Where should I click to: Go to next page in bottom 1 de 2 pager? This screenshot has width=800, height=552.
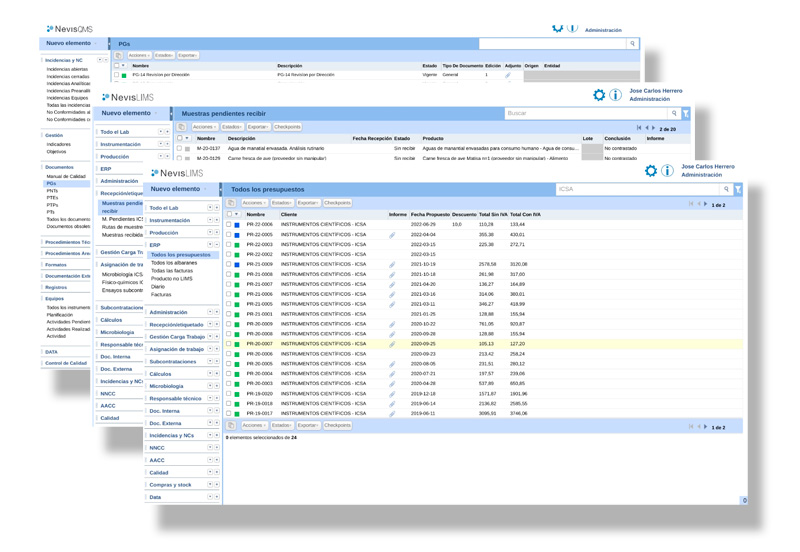pyautogui.click(x=706, y=427)
